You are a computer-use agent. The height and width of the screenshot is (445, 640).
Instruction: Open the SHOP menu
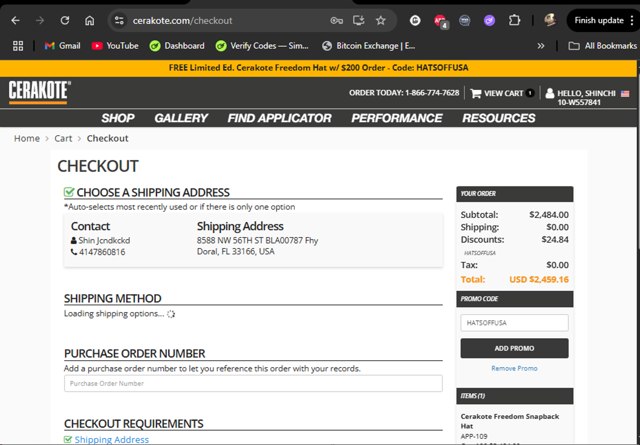tap(118, 118)
